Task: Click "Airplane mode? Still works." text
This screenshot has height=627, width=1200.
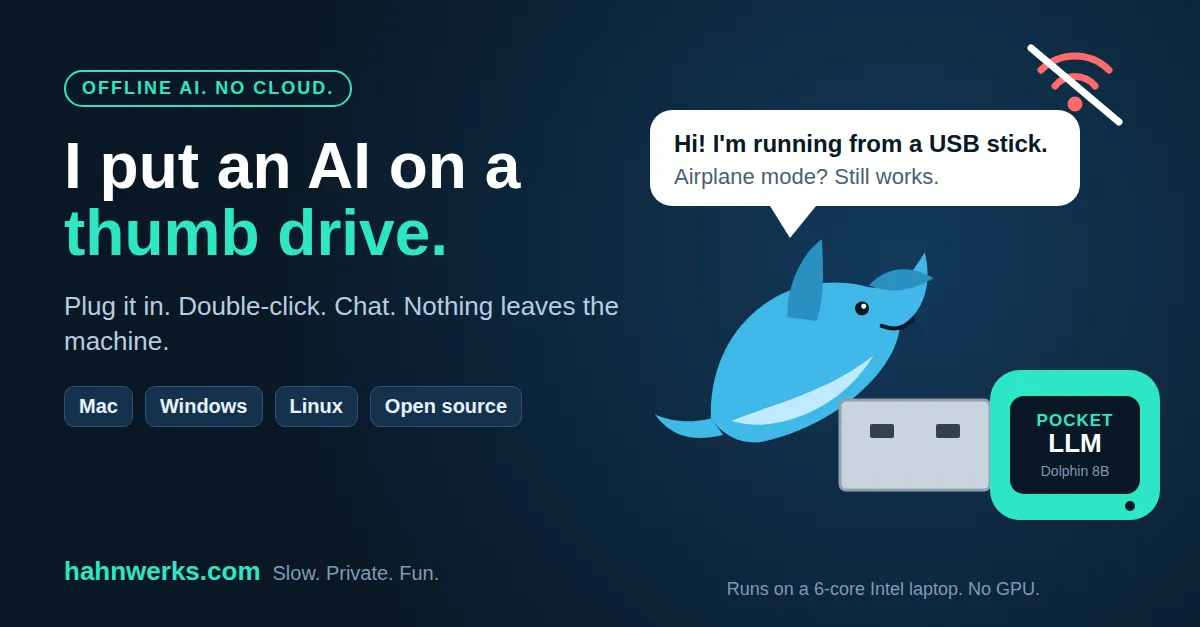Action: click(x=806, y=177)
